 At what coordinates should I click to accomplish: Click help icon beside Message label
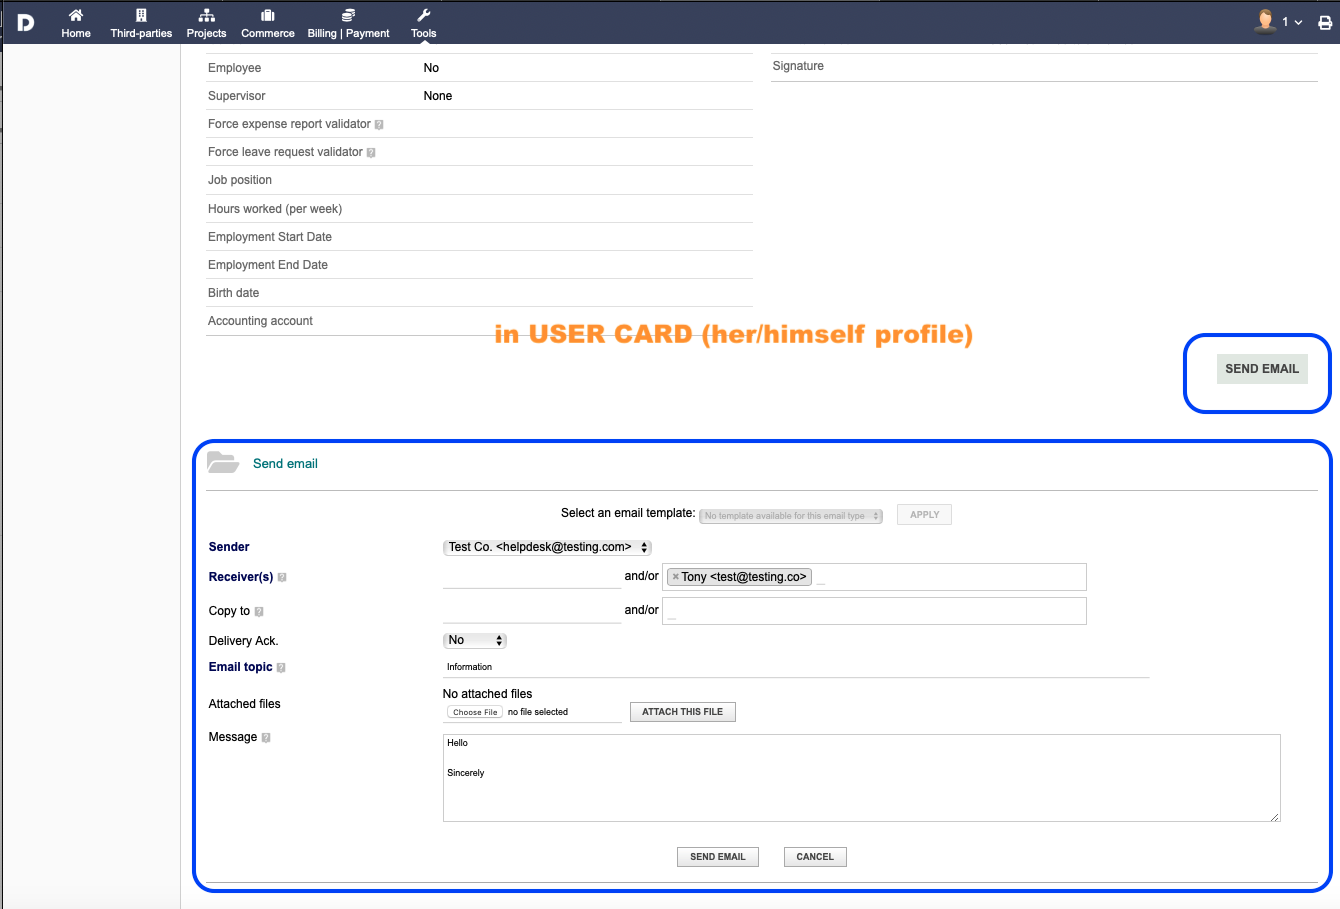[x=266, y=737]
